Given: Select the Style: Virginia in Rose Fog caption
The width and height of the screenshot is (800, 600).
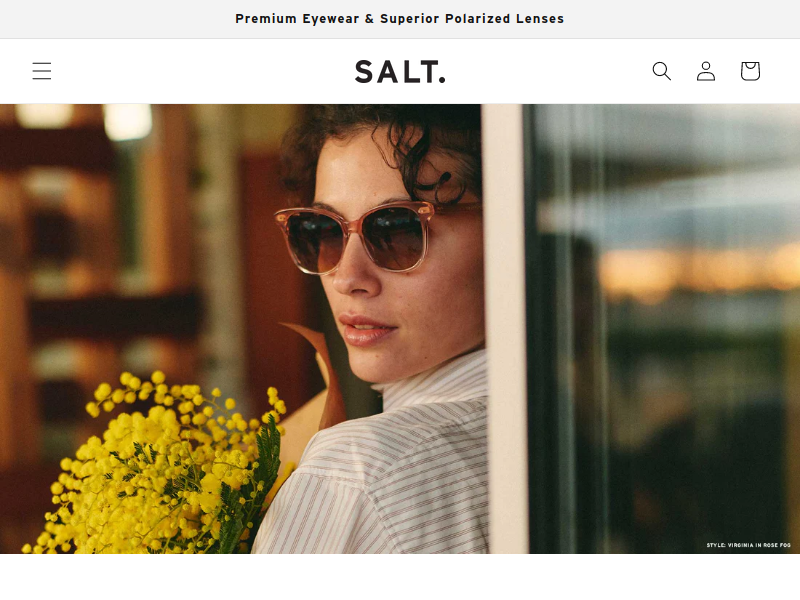Looking at the screenshot, I should 748,545.
